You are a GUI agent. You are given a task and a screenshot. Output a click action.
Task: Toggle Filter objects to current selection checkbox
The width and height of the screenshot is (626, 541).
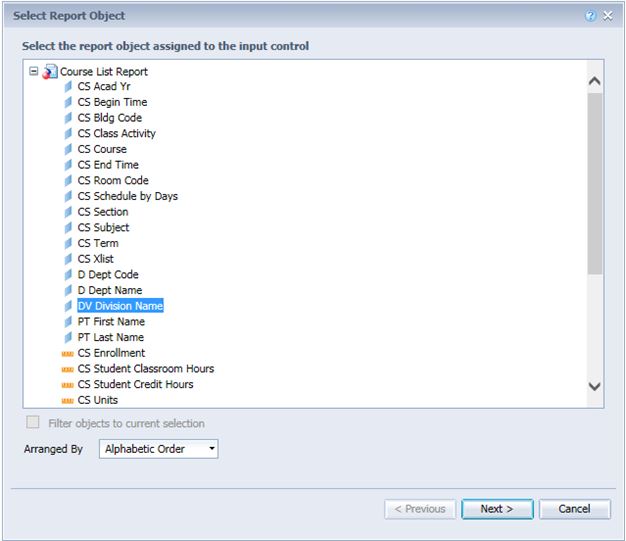pos(33,422)
